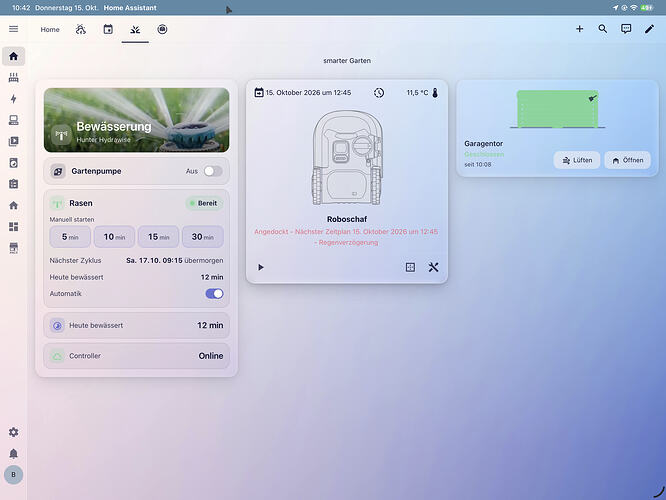The height and width of the screenshot is (500, 666).
Task: Click the location arrow in status bar
Action: tap(615, 8)
